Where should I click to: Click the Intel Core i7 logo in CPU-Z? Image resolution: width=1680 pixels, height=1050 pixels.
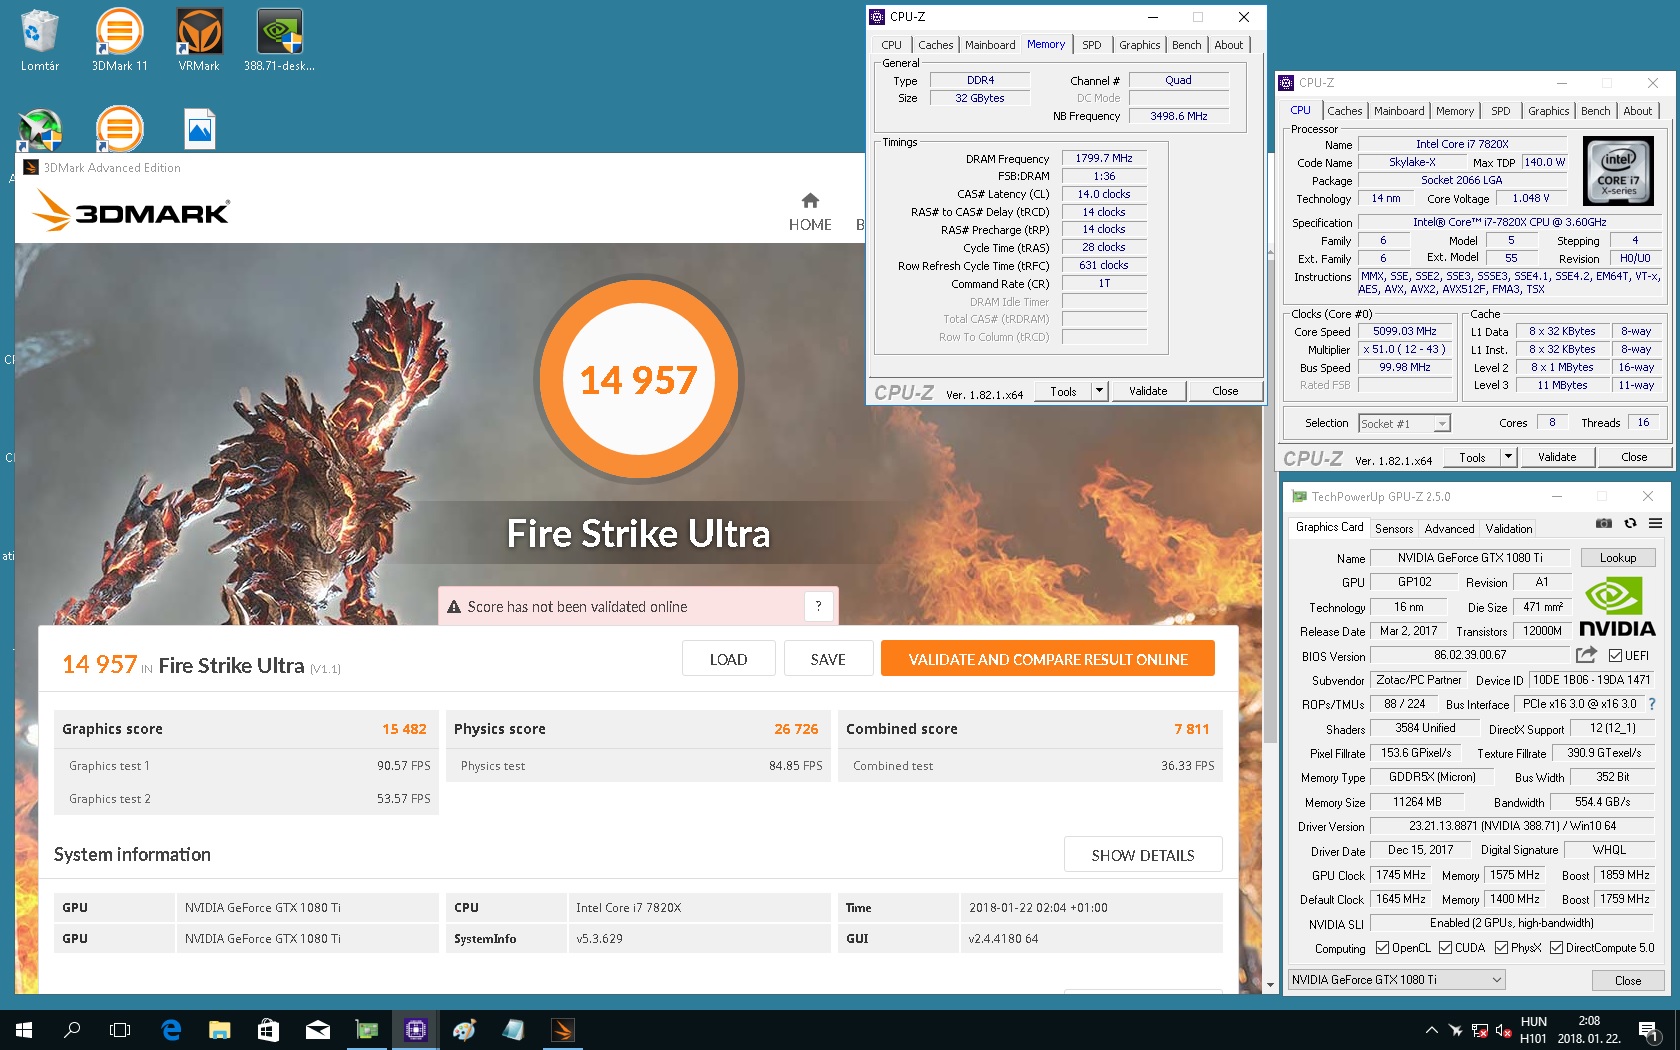(1618, 172)
